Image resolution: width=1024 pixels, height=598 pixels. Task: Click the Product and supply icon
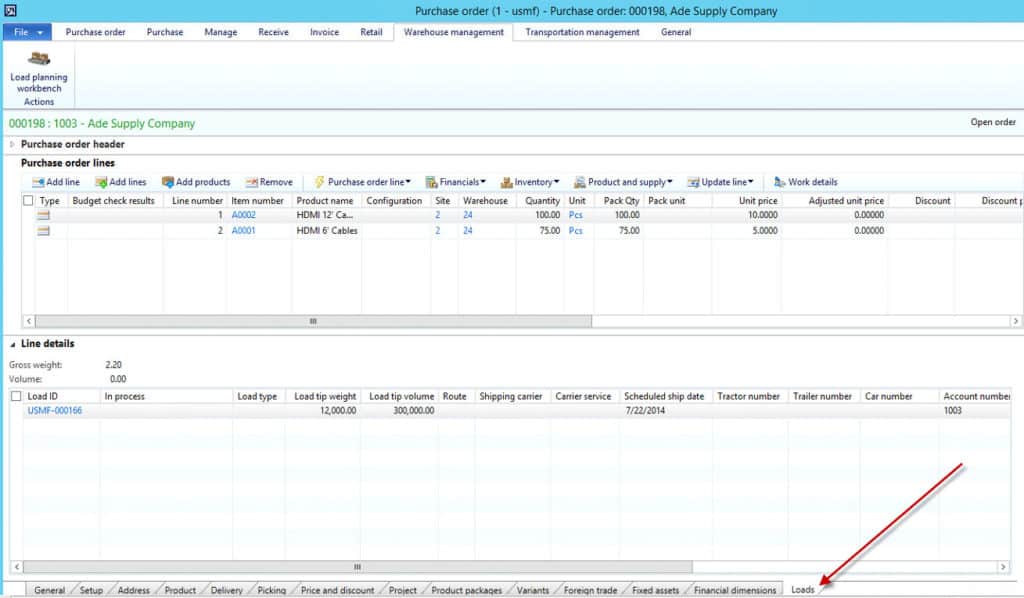click(579, 182)
